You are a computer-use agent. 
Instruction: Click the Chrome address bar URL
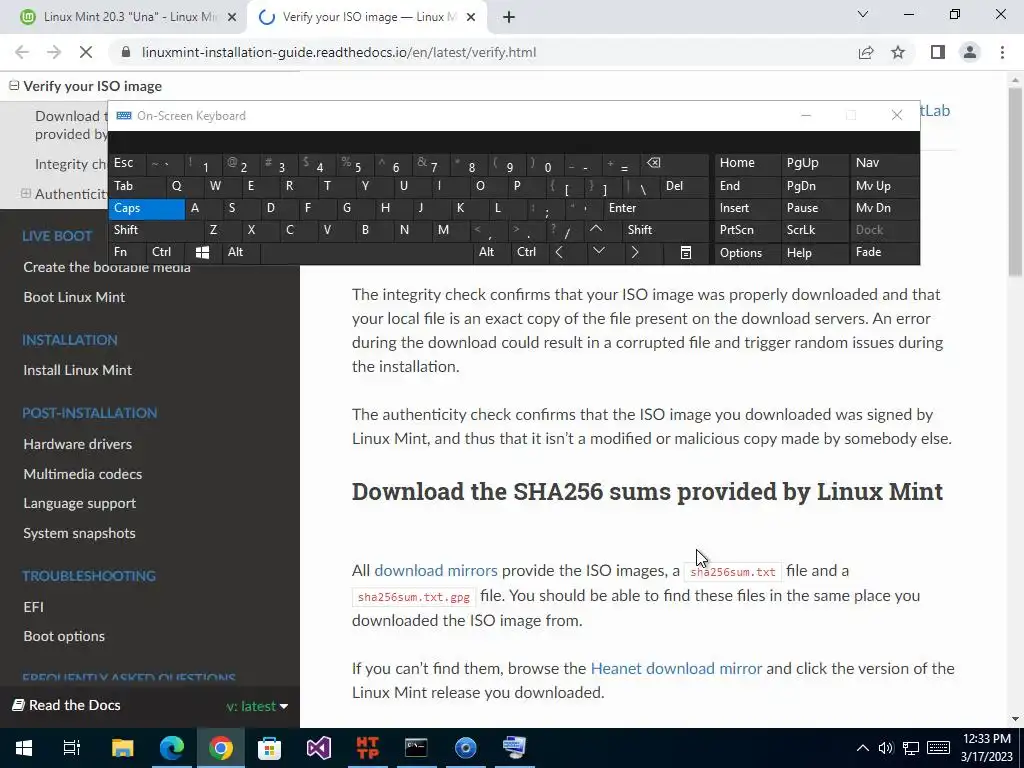pos(338,52)
